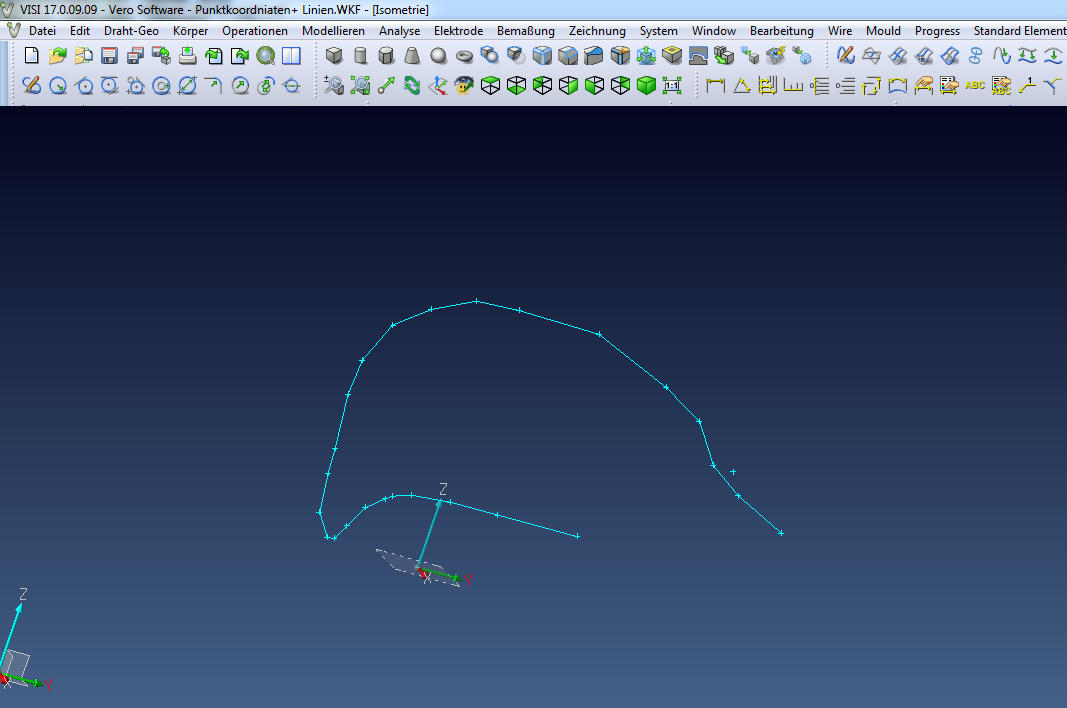Toggle the split window layout icon
1067x708 pixels.
291,56
